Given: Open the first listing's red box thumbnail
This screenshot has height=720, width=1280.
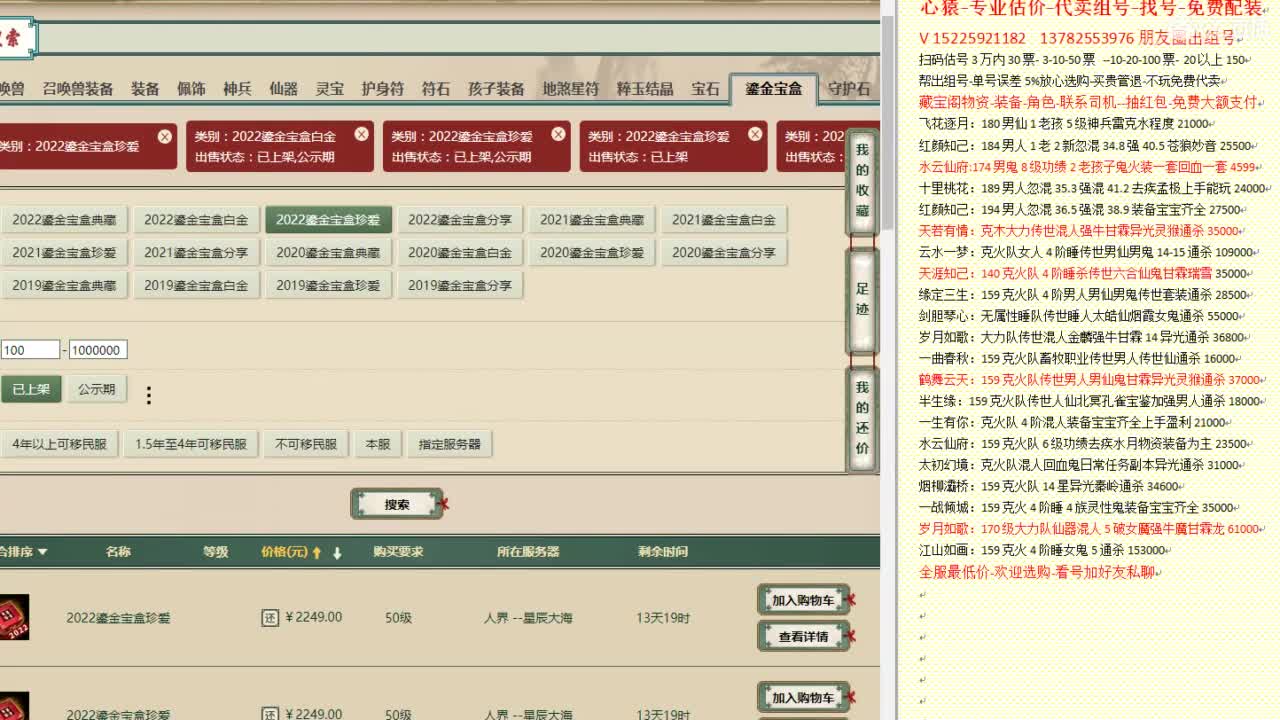Looking at the screenshot, I should (x=13, y=617).
